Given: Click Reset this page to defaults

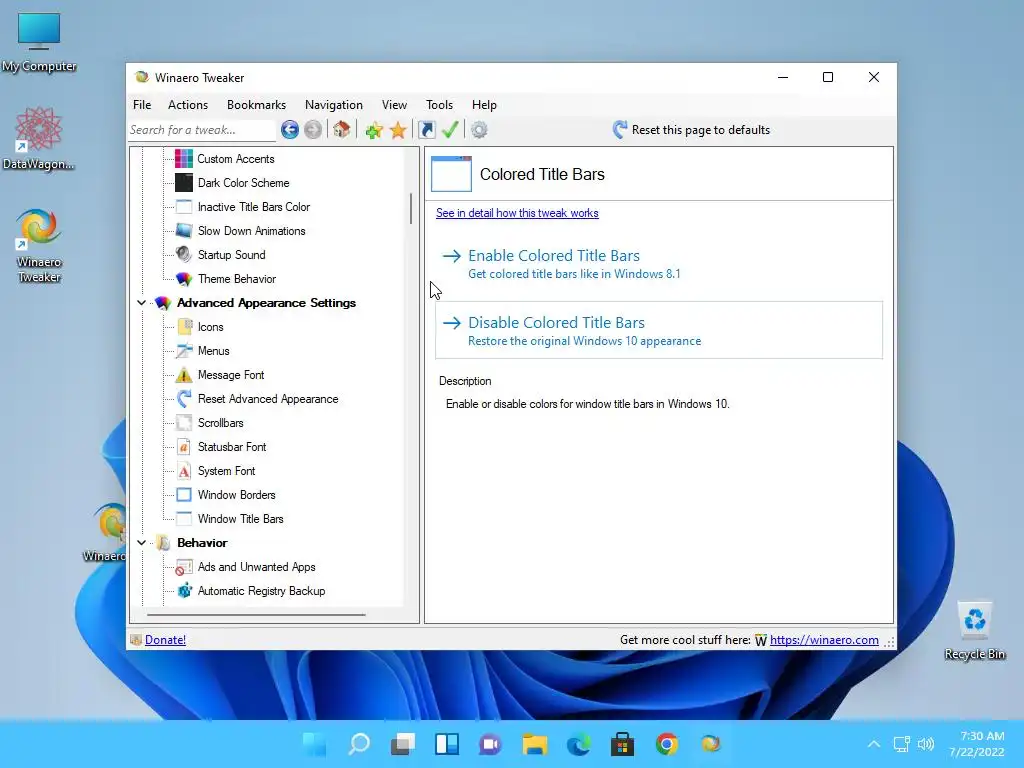Looking at the screenshot, I should (x=691, y=130).
